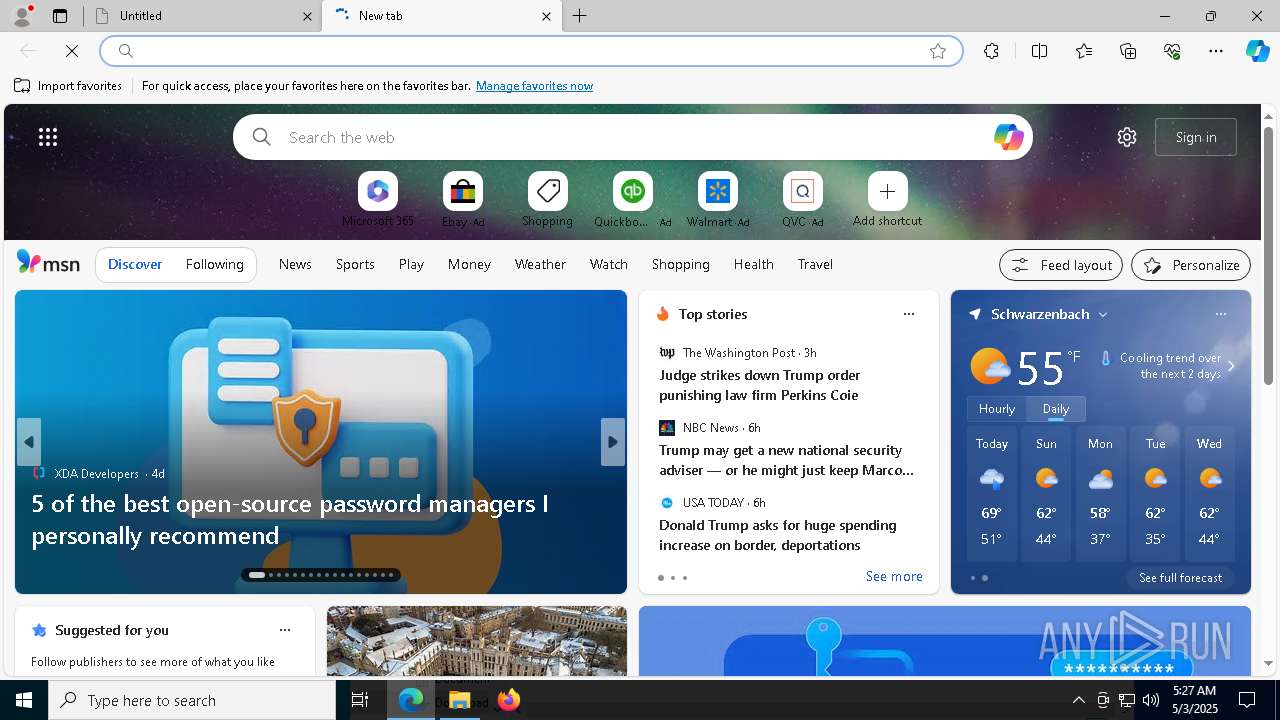Open the tab actions menu icon

tap(59, 16)
